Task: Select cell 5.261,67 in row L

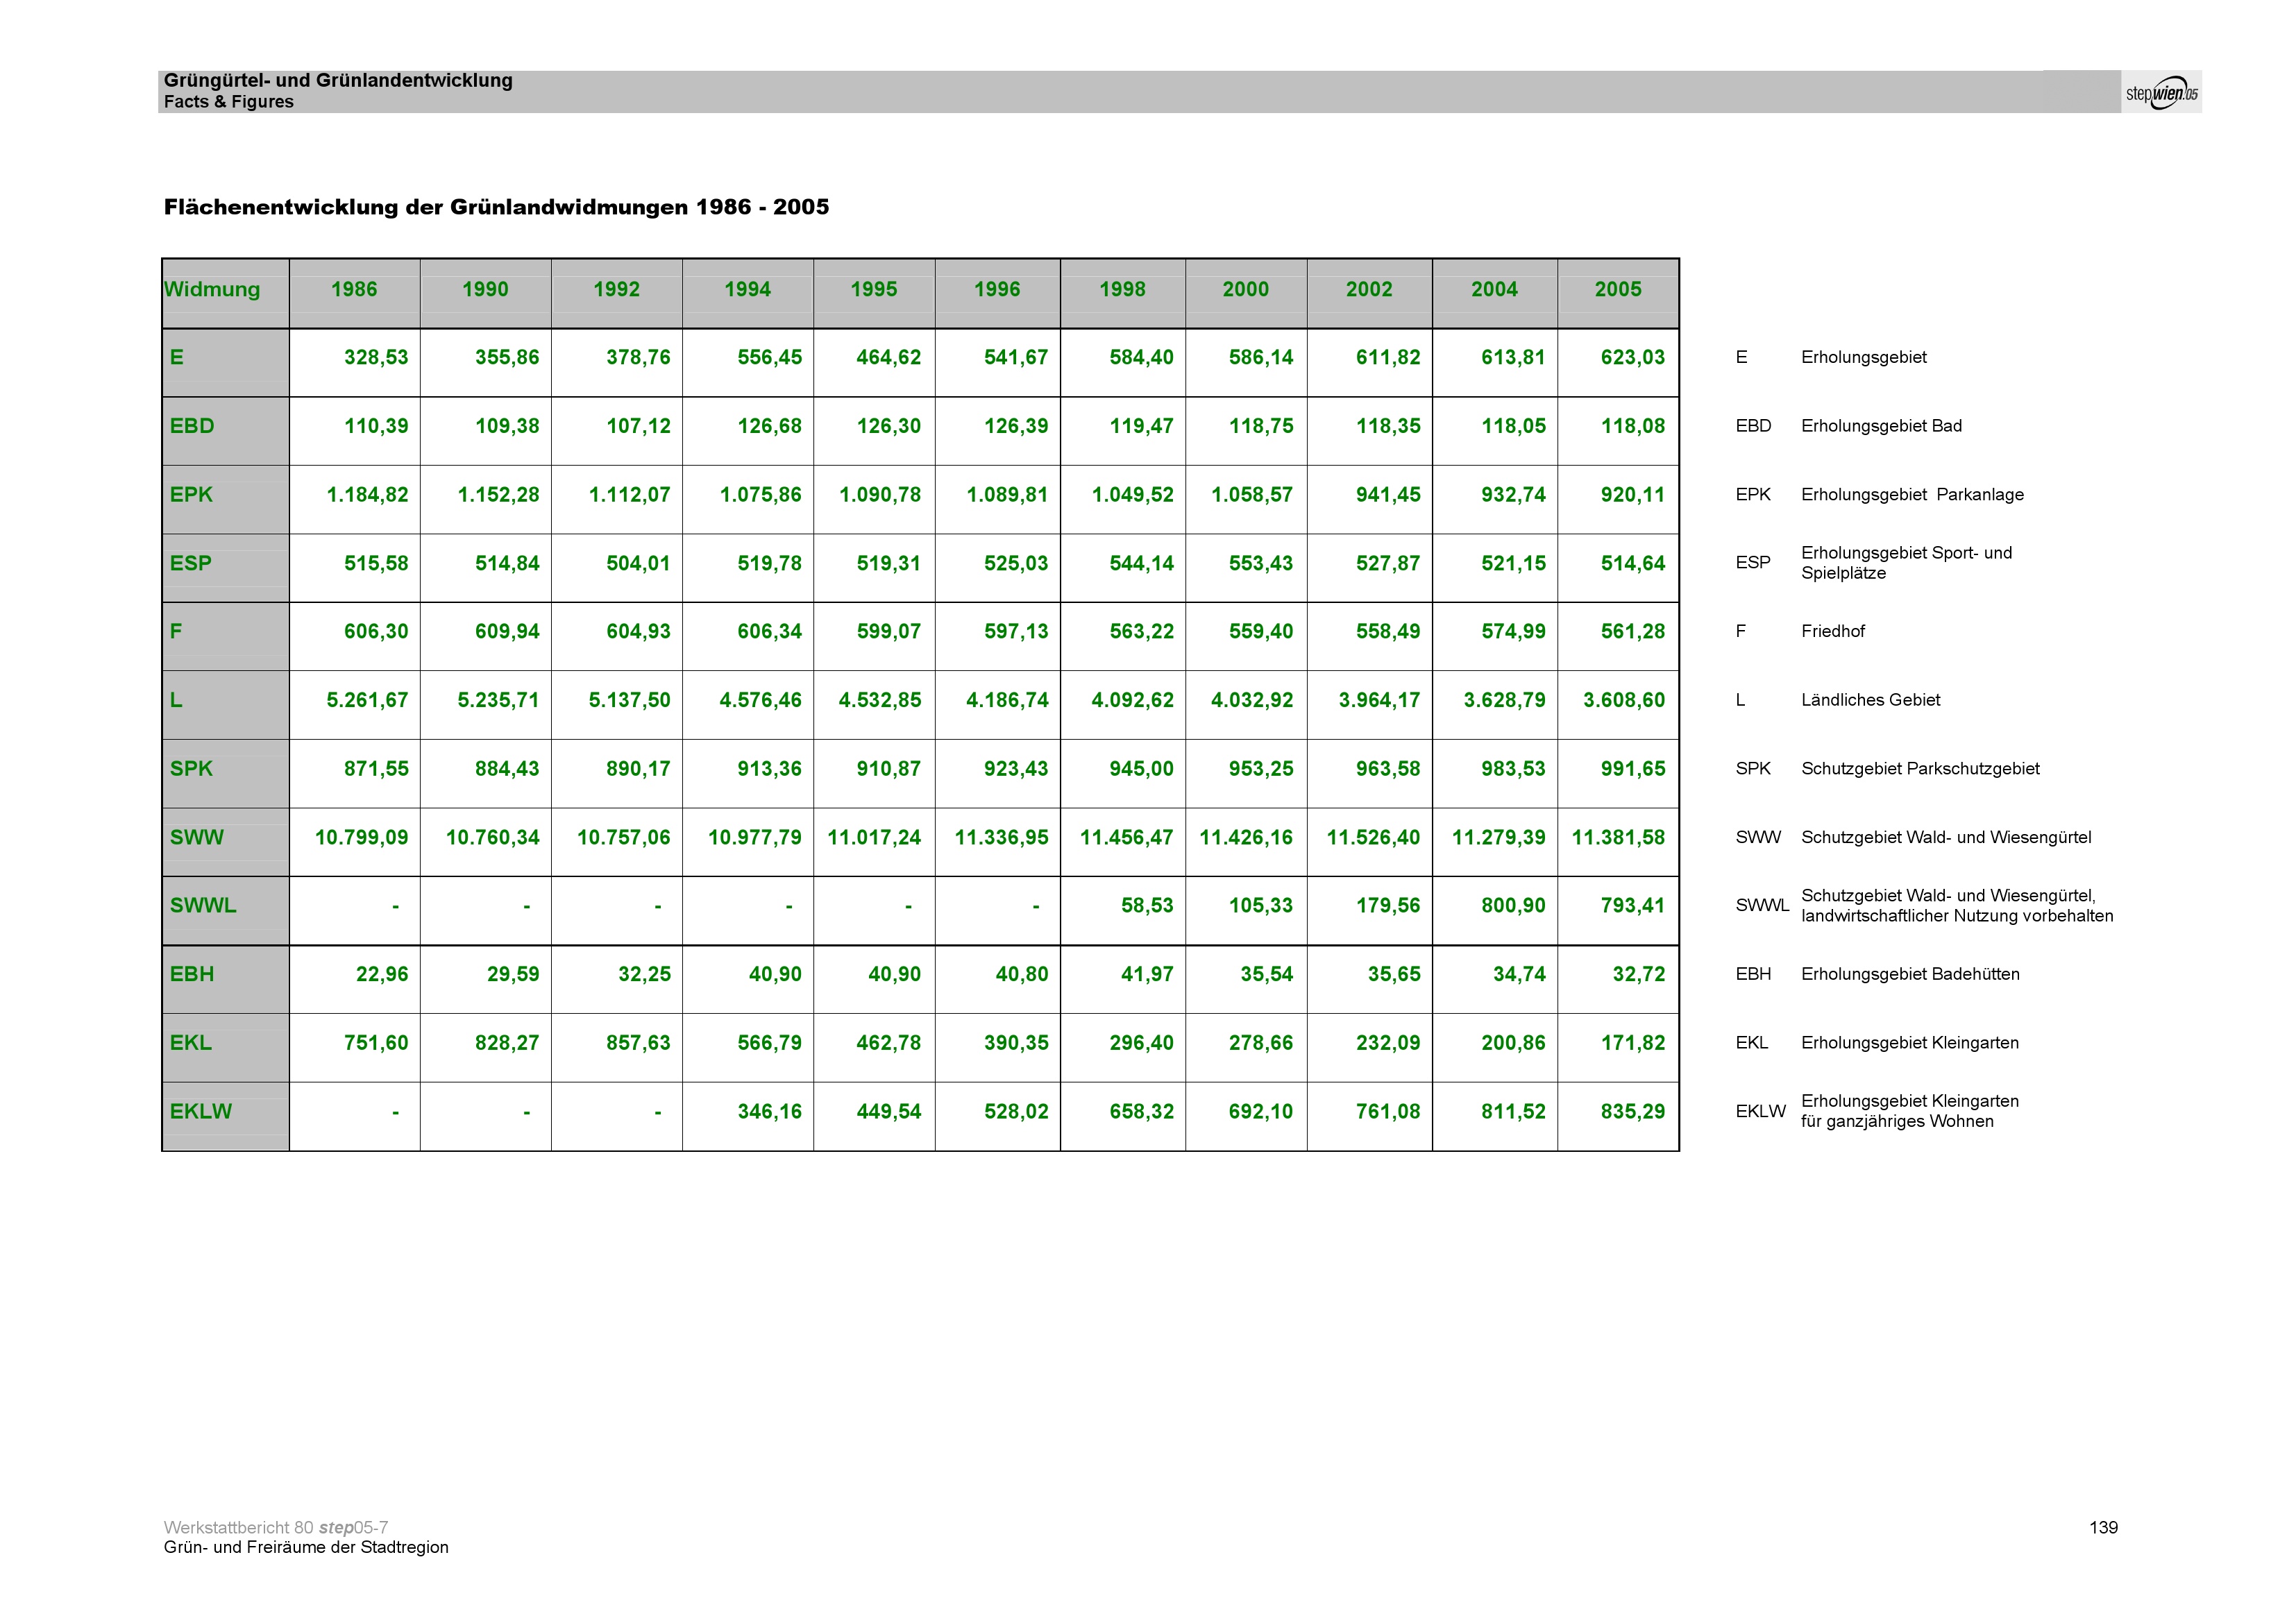Action: pyautogui.click(x=367, y=701)
